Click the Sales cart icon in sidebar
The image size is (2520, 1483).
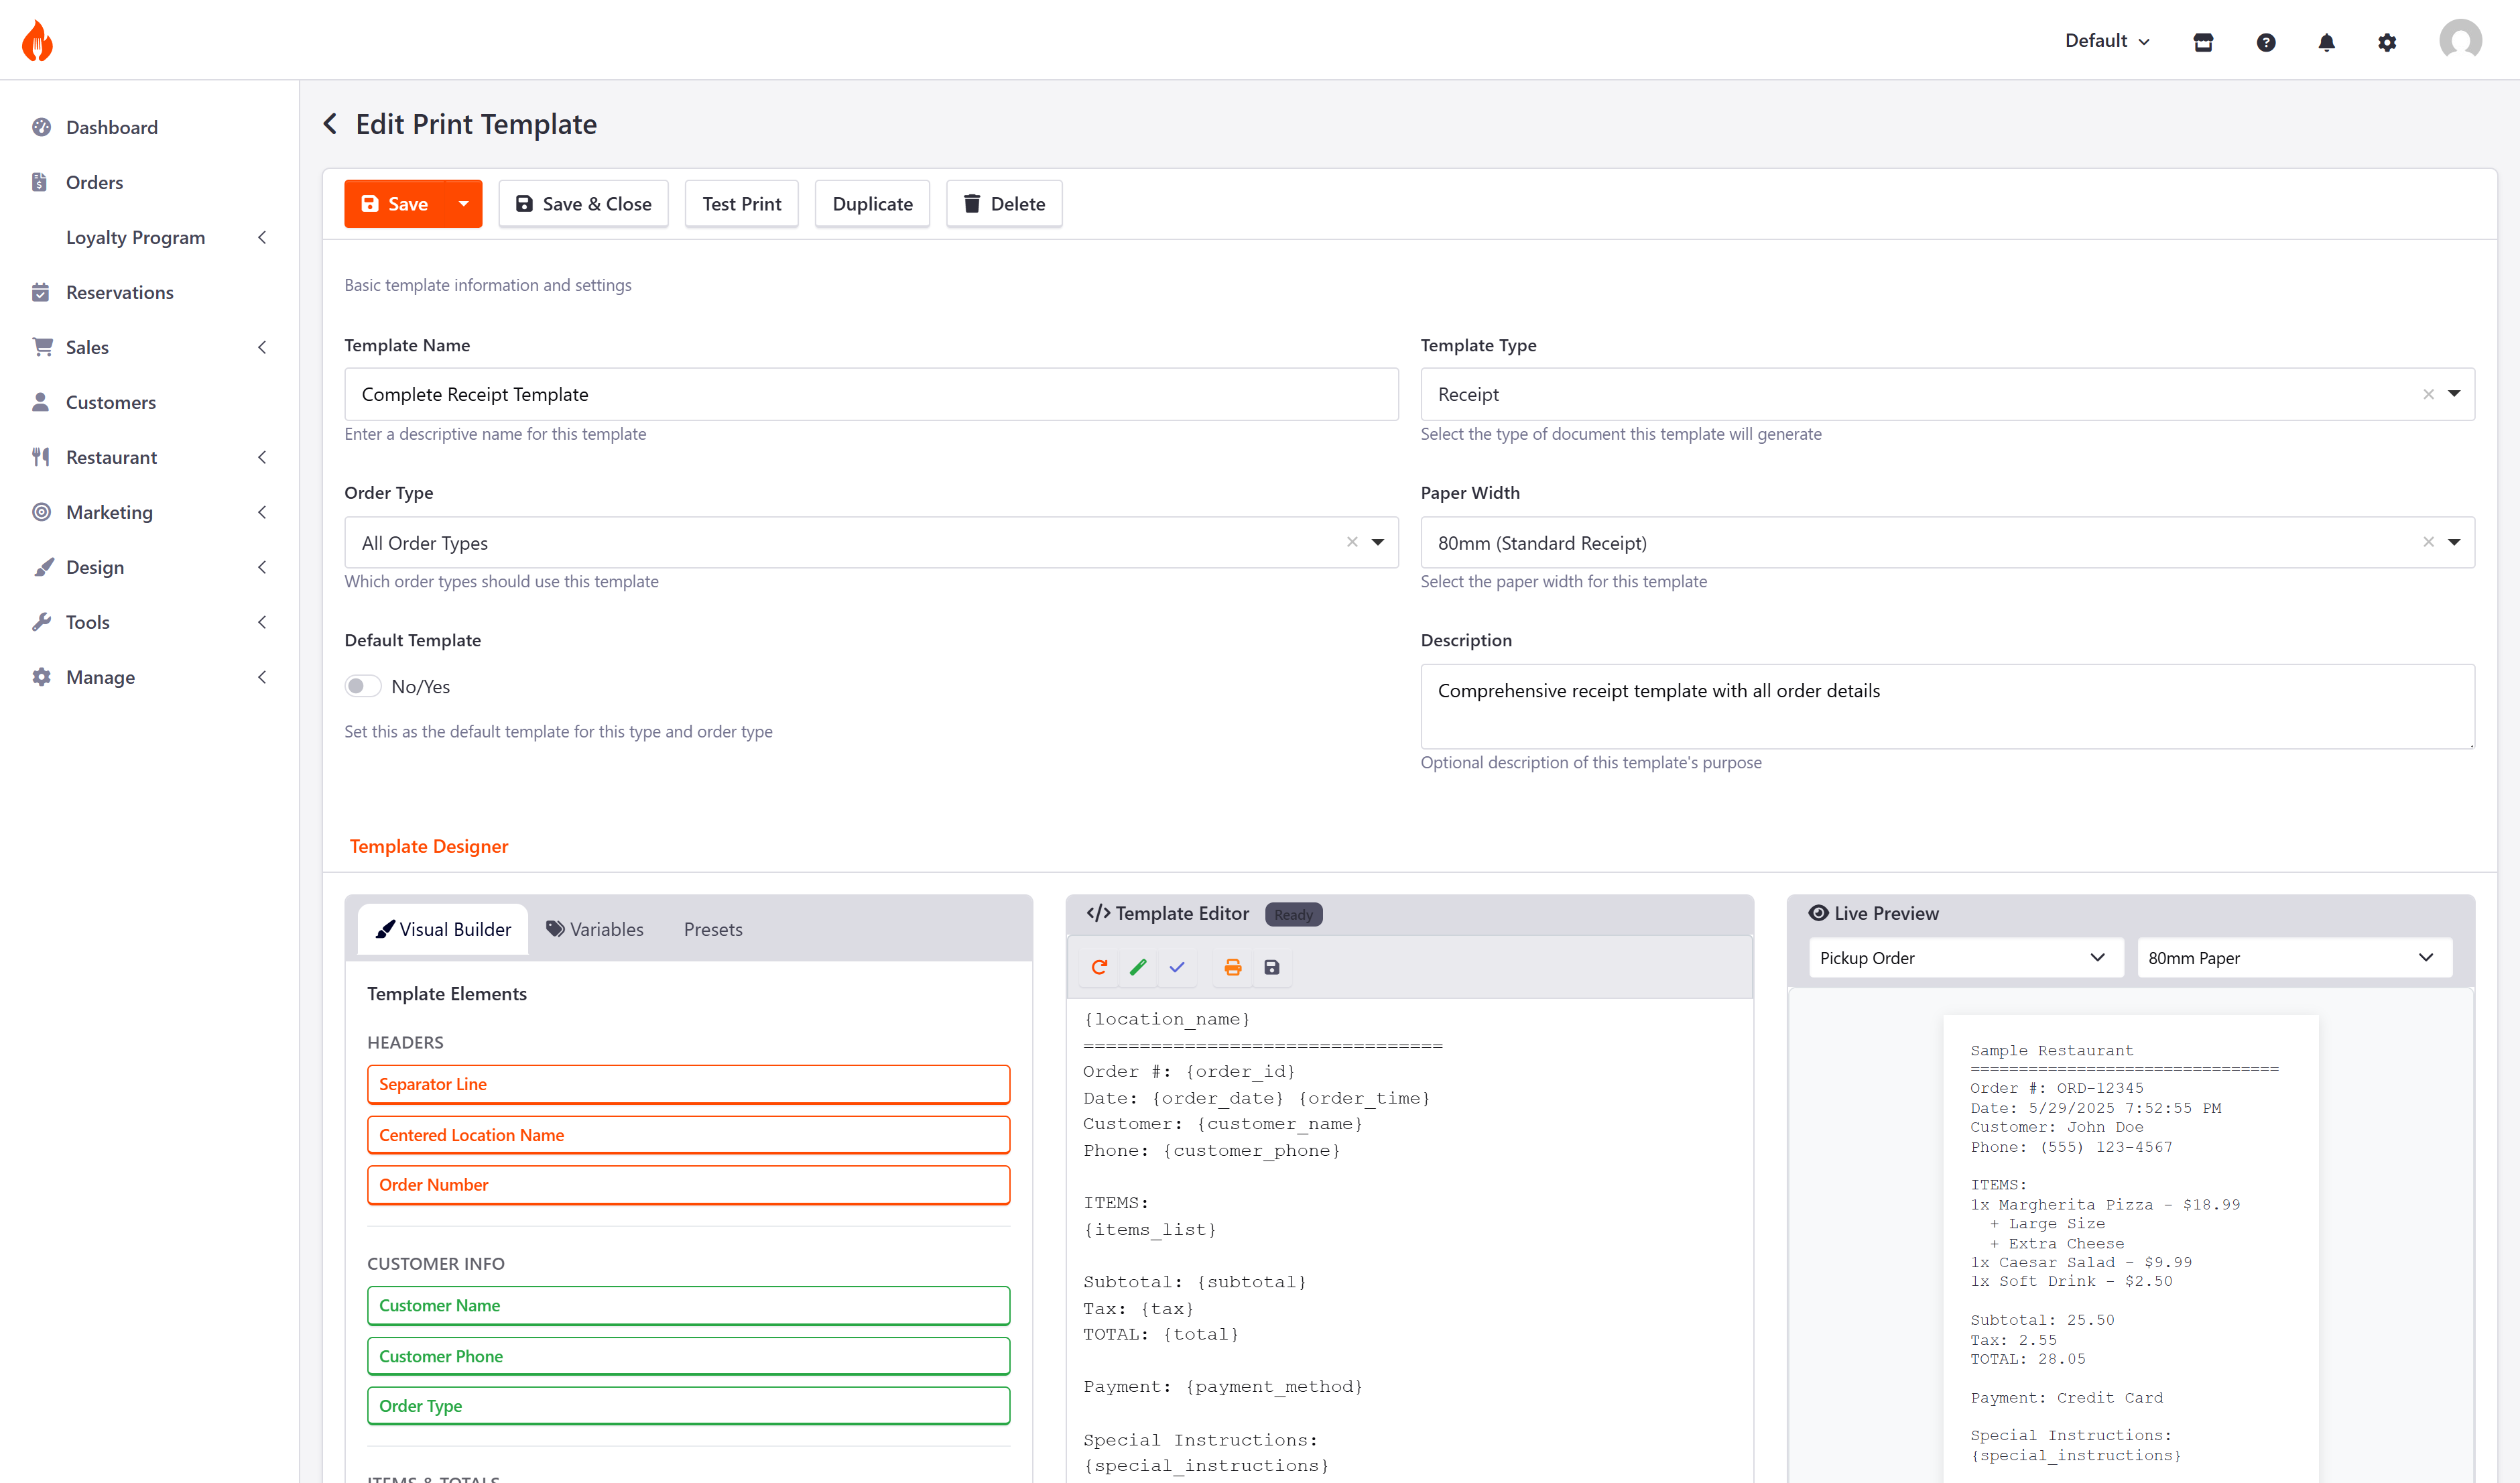42,347
